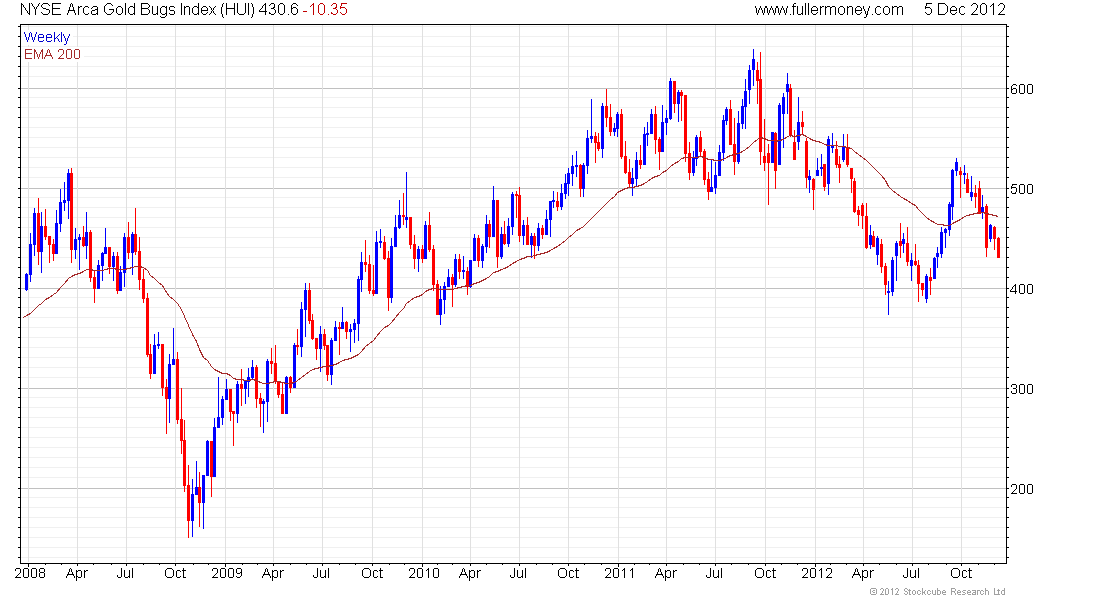Click the 'Apr' label right after 2008
This screenshot has height=600, width=1100.
[76, 573]
